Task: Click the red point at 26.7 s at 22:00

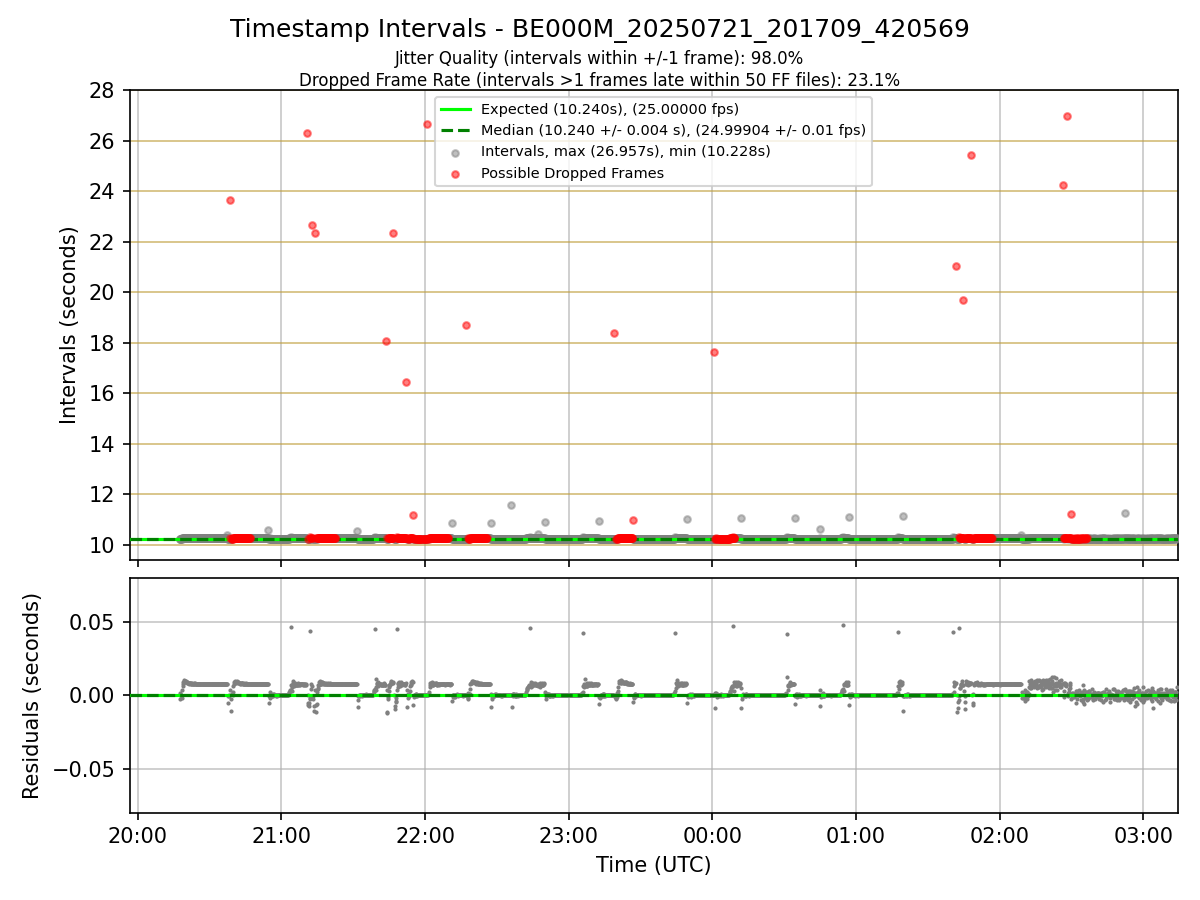Action: pos(427,124)
